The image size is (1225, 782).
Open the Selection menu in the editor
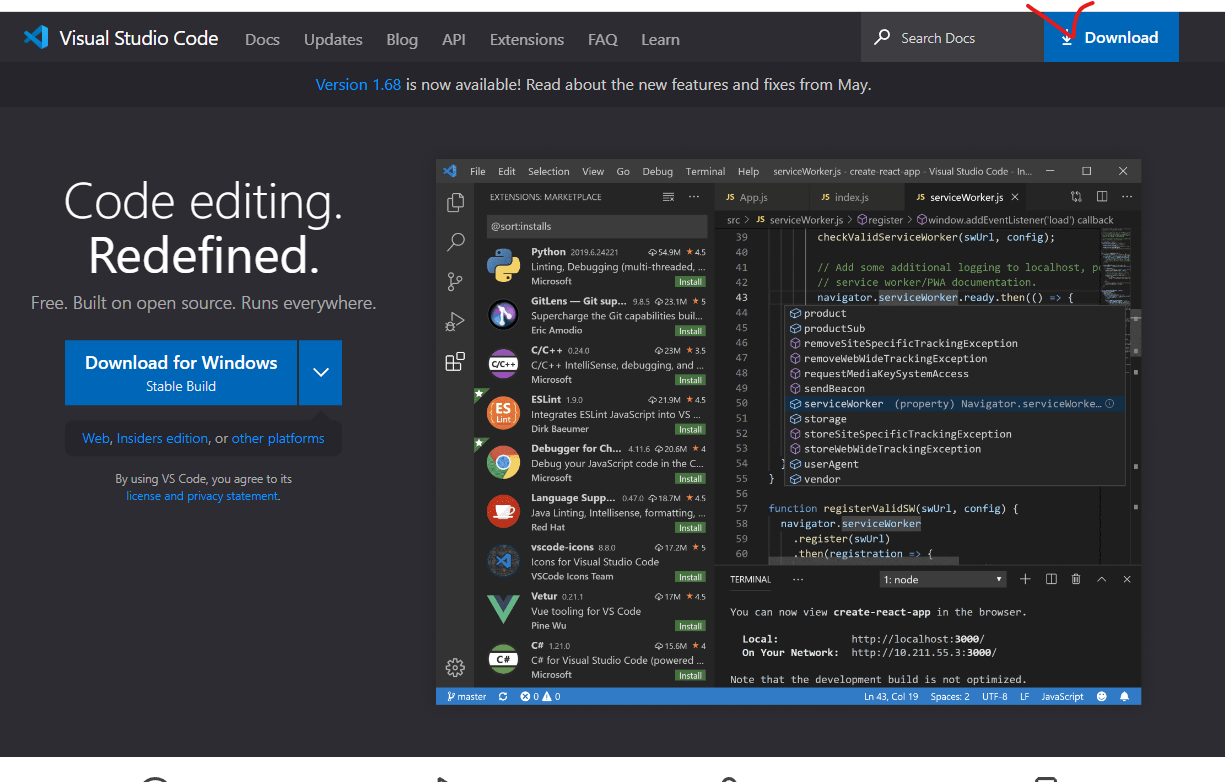tap(548, 171)
